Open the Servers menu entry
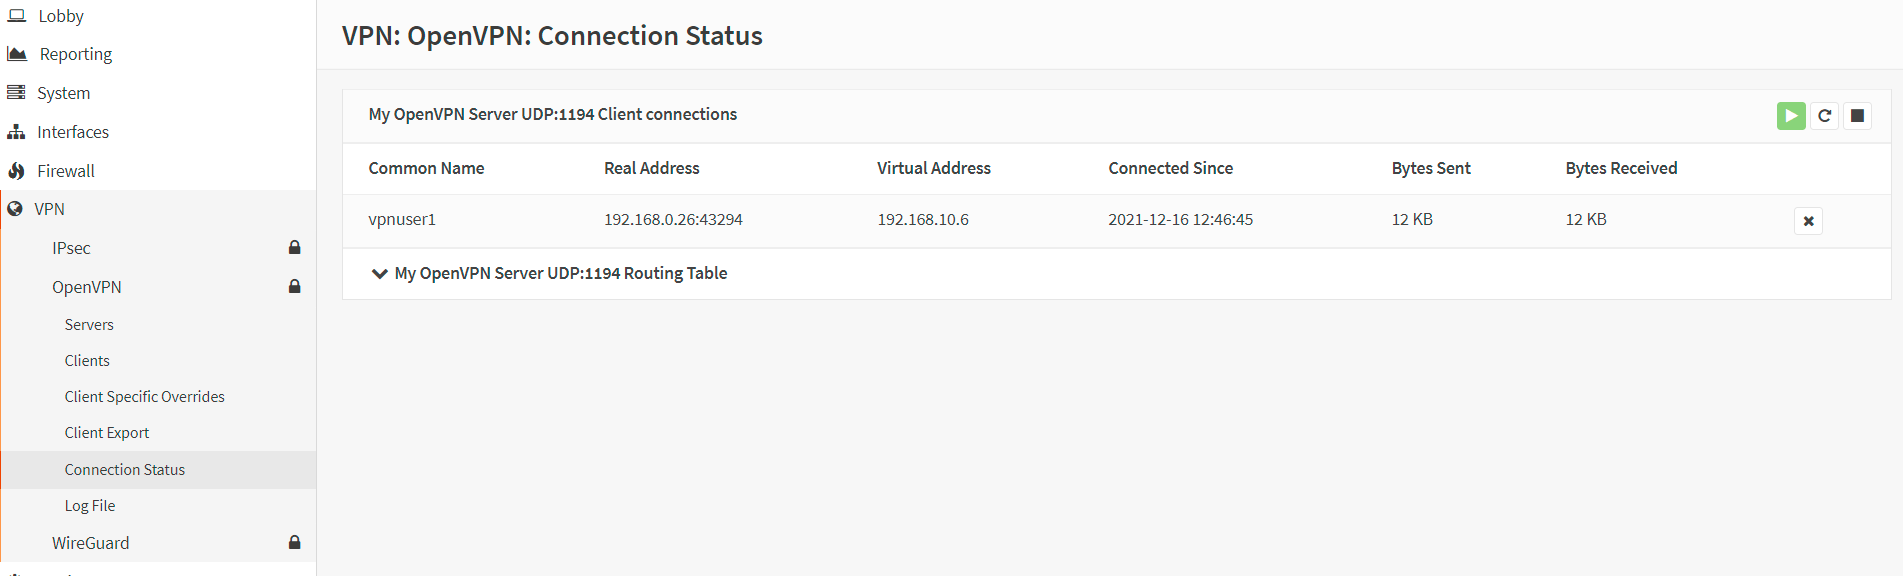Screen dimensions: 1903x576 click(89, 324)
